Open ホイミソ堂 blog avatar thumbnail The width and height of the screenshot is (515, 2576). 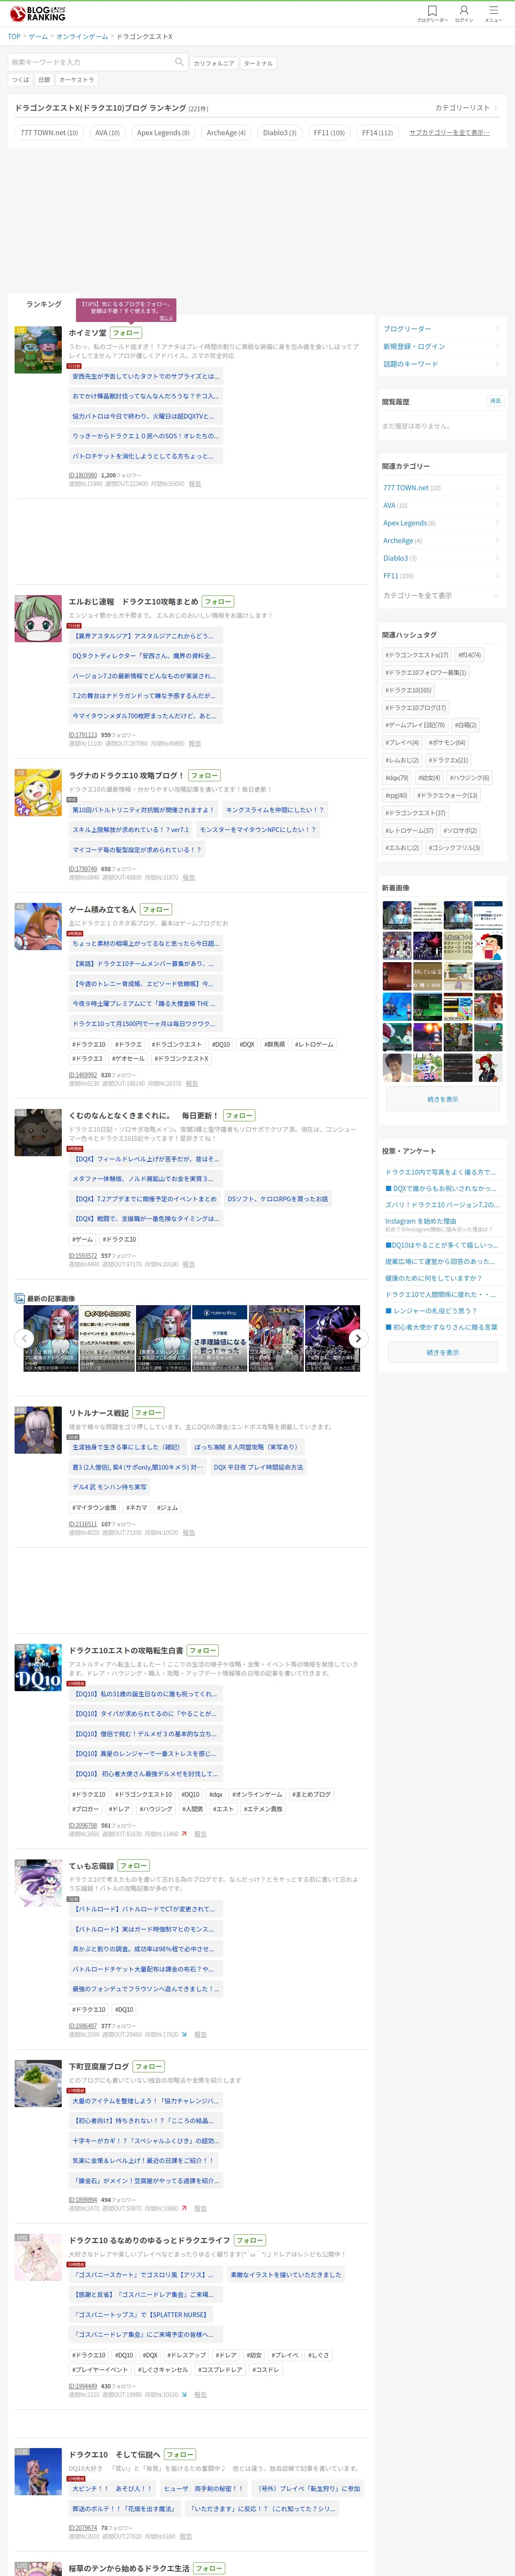(38, 350)
